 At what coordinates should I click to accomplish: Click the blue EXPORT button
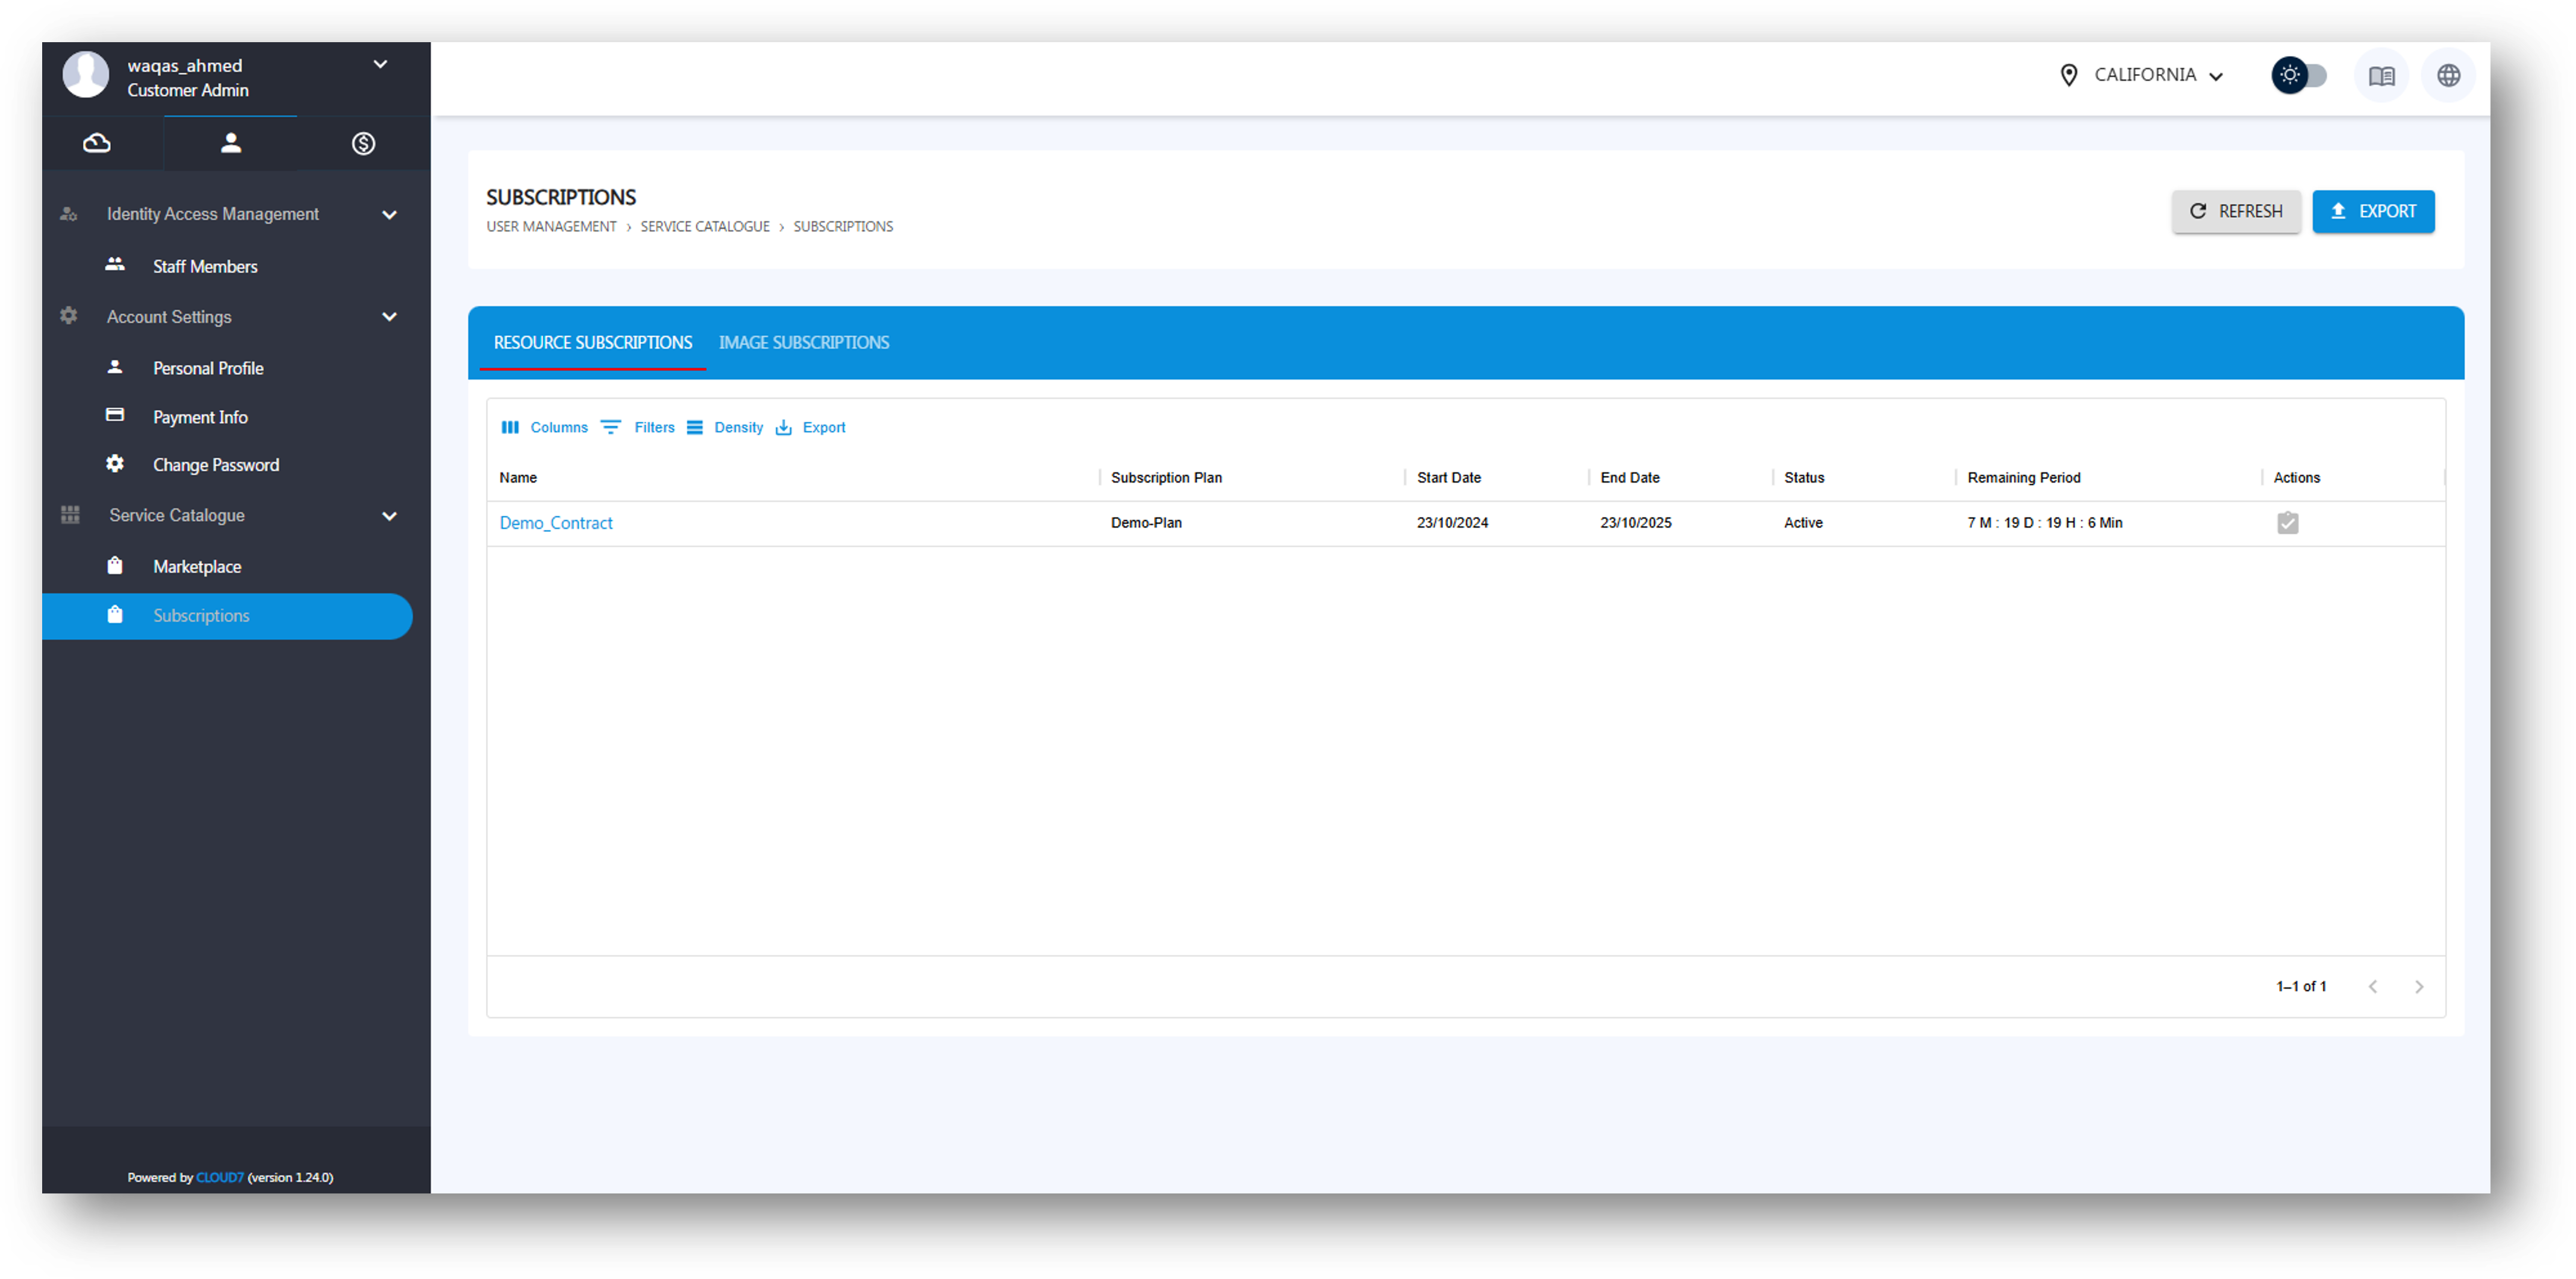pos(2372,211)
